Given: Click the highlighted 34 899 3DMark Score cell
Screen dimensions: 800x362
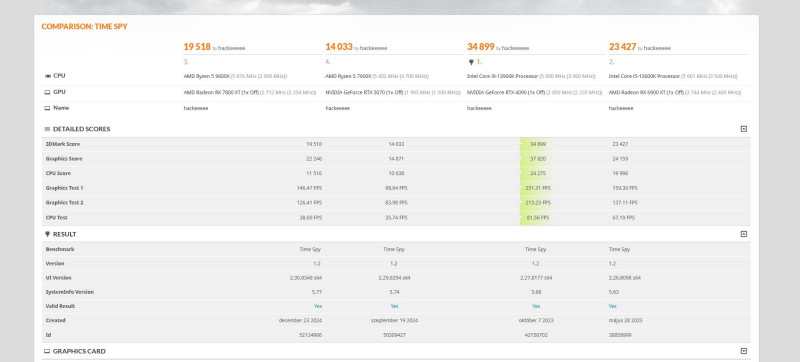Looking at the screenshot, I should tap(538, 144).
